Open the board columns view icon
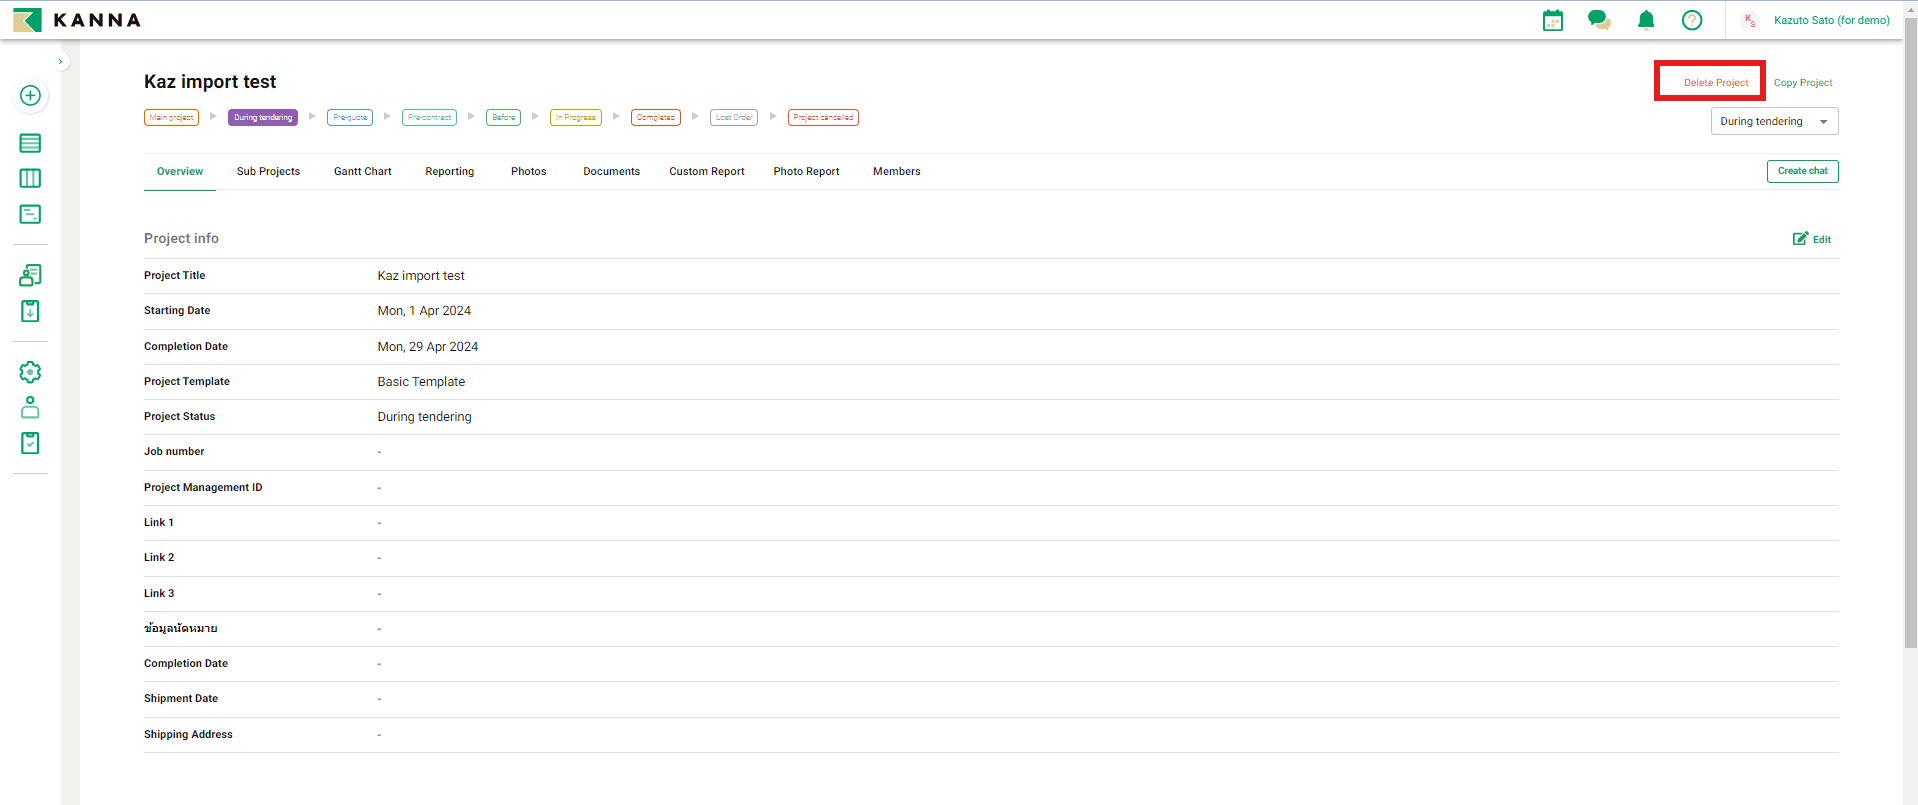Viewport: 1918px width, 805px height. point(30,178)
